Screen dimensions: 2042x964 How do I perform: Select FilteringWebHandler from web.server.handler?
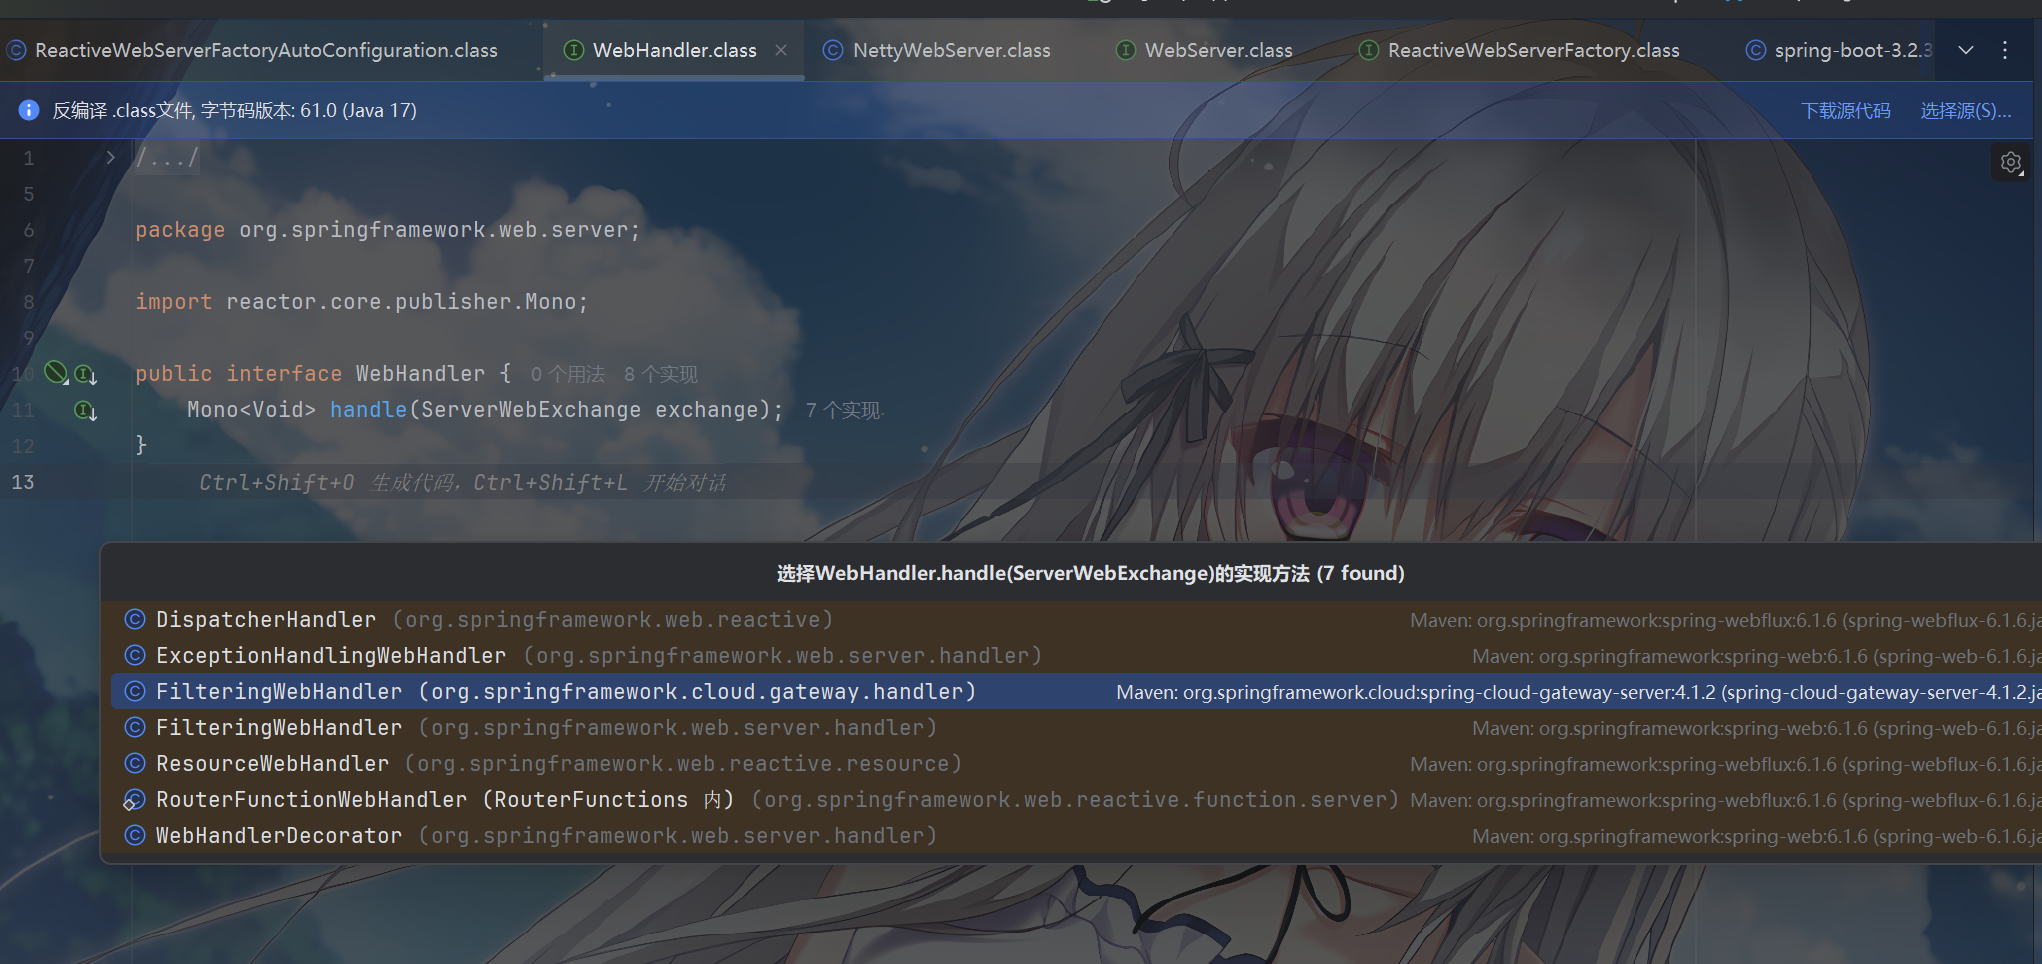coord(1076,728)
